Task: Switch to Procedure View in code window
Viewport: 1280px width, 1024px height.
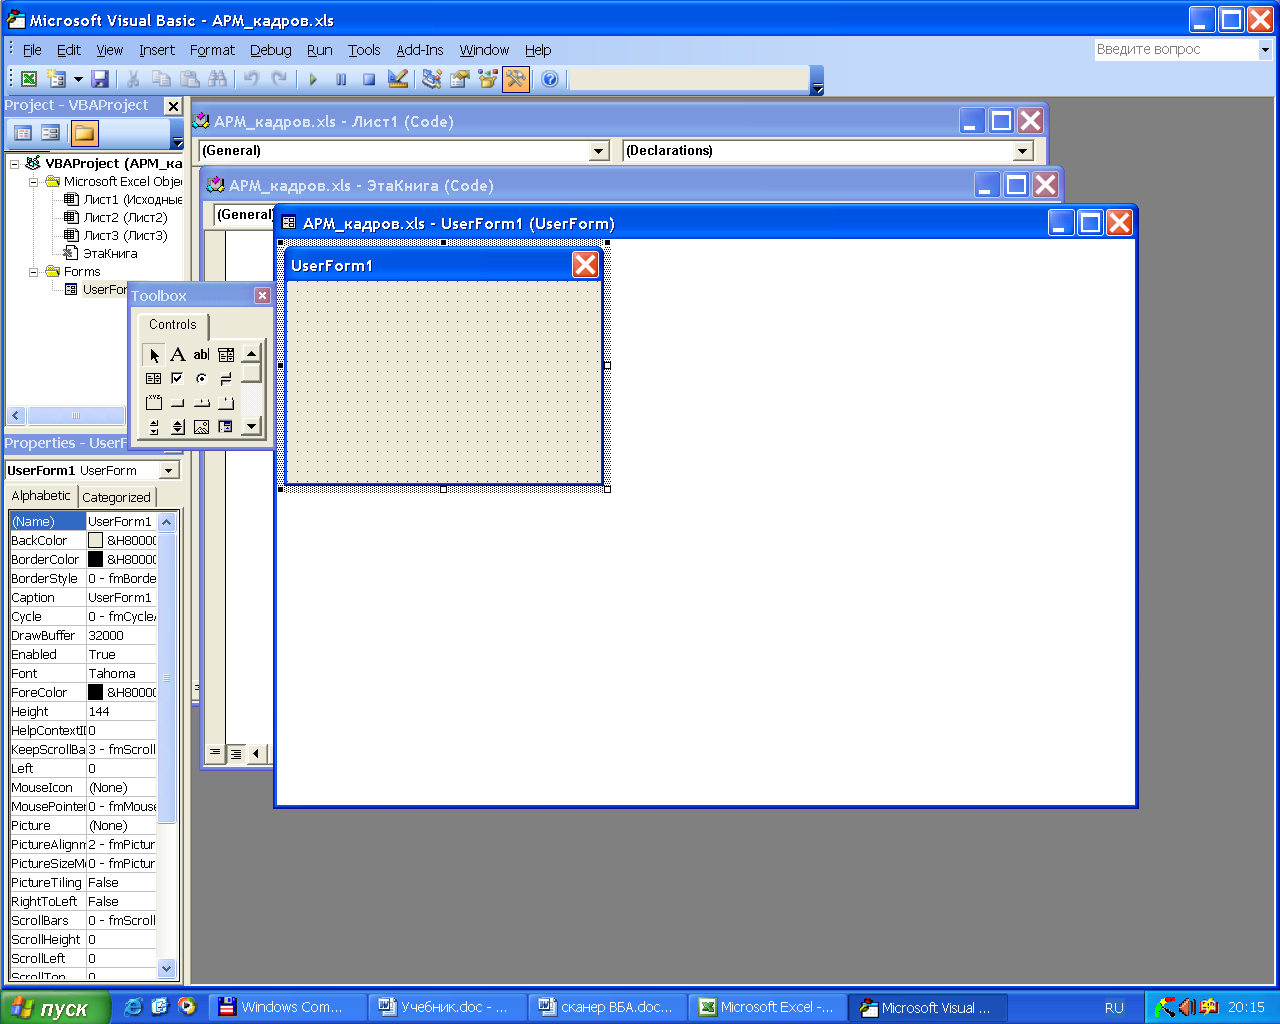Action: pyautogui.click(x=215, y=753)
